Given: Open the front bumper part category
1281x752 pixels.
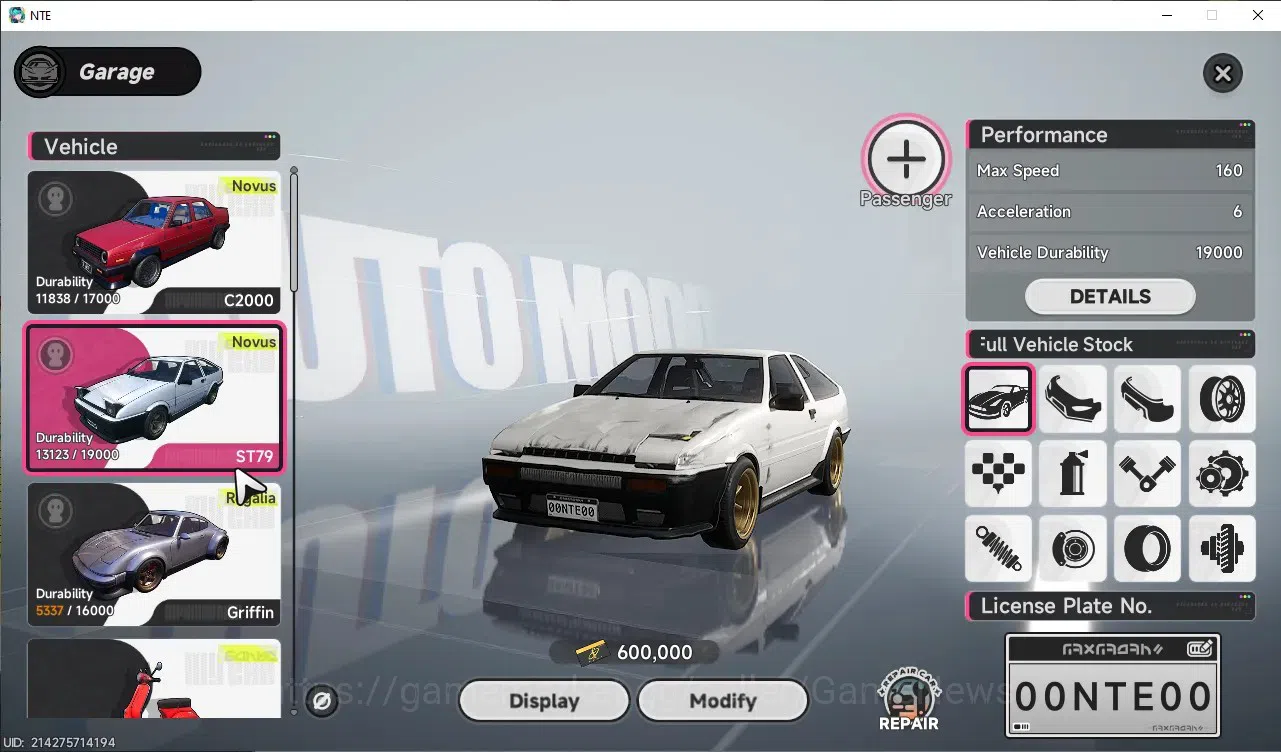Looking at the screenshot, I should coord(1073,399).
